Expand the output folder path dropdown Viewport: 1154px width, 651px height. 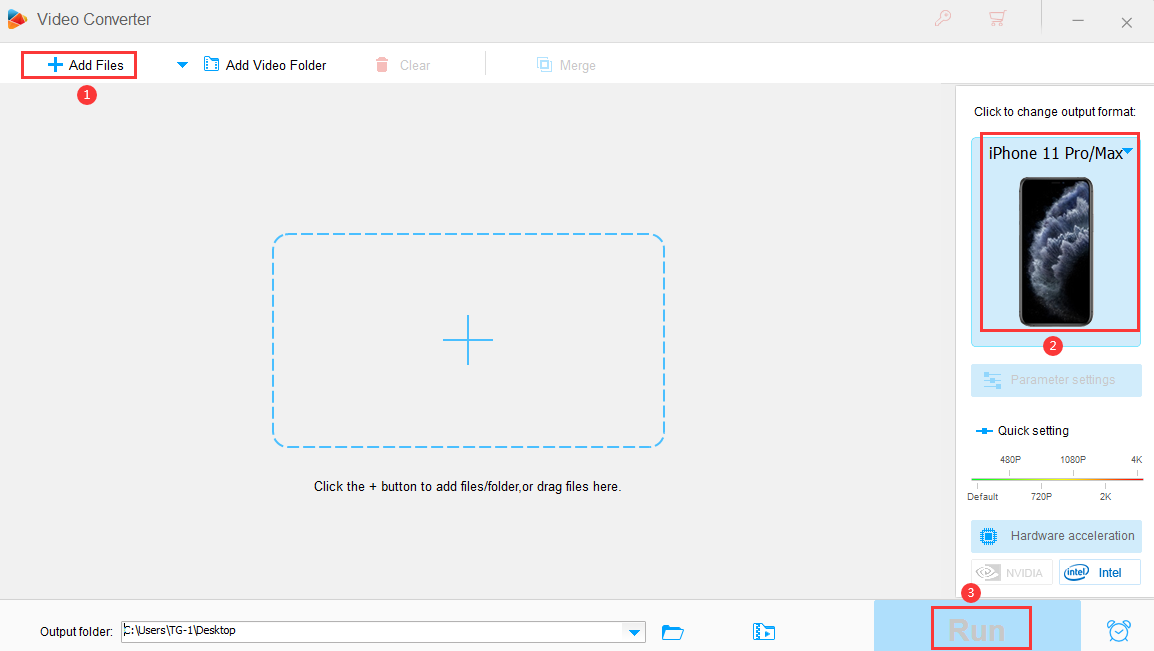click(x=634, y=632)
